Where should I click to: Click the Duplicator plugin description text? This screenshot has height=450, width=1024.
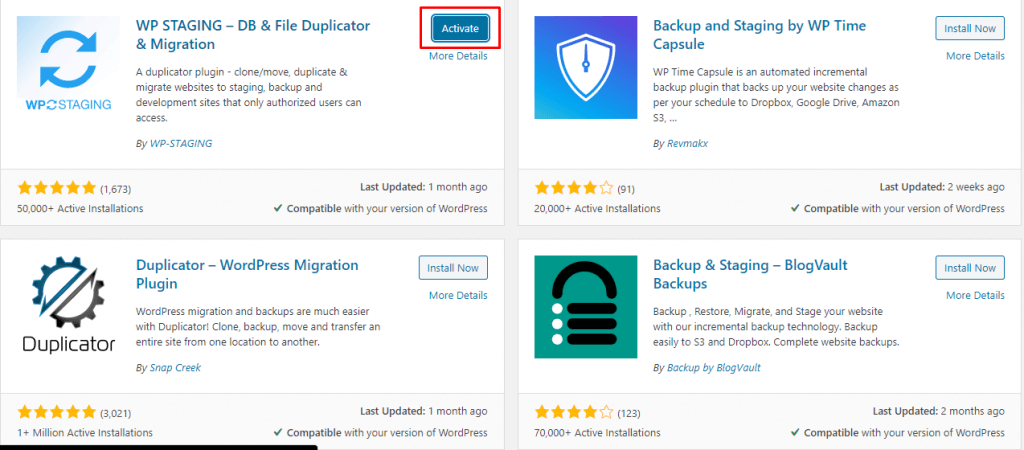point(258,327)
